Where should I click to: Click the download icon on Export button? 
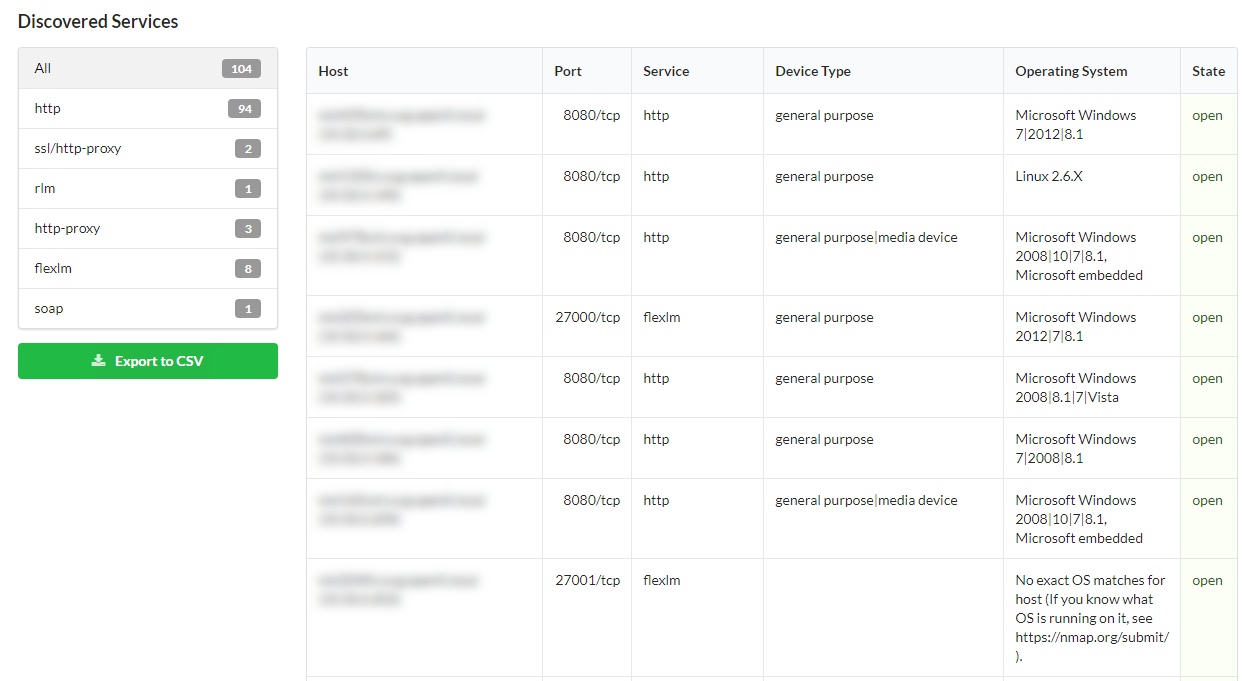coord(99,361)
